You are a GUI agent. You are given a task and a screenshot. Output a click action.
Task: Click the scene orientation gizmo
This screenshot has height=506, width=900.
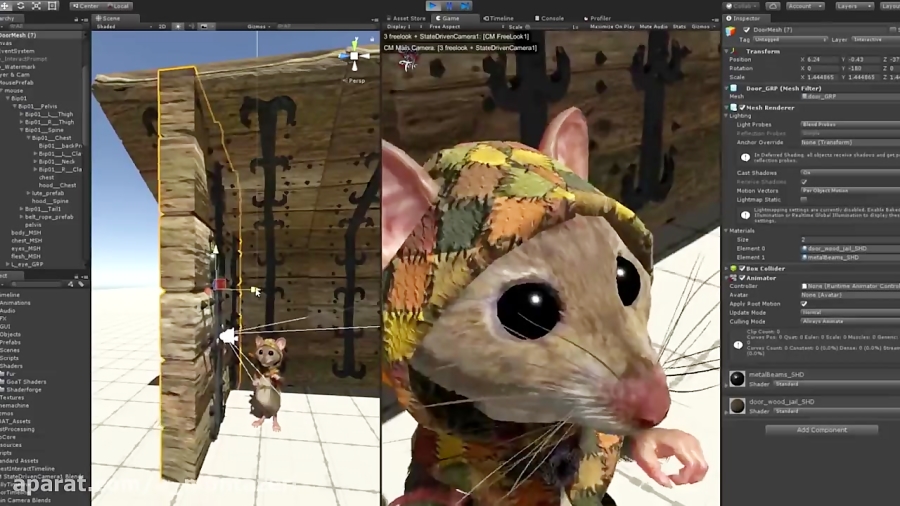coord(354,56)
